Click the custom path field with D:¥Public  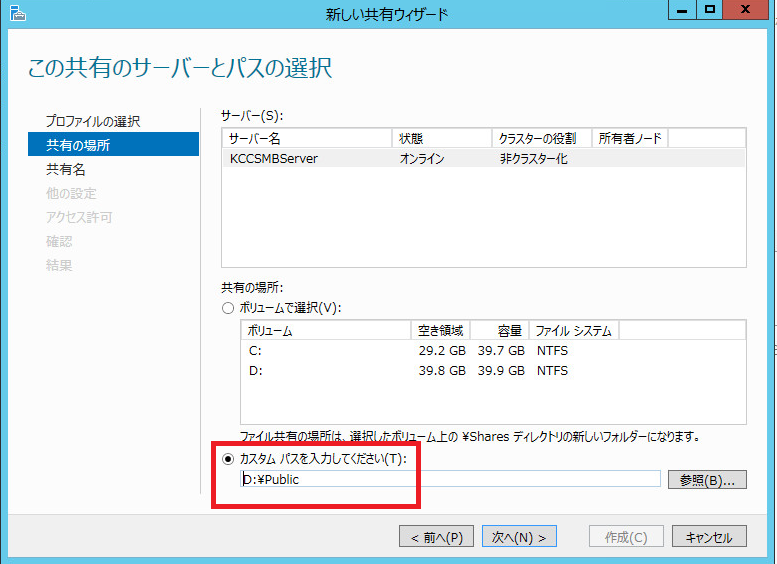pyautogui.click(x=450, y=479)
